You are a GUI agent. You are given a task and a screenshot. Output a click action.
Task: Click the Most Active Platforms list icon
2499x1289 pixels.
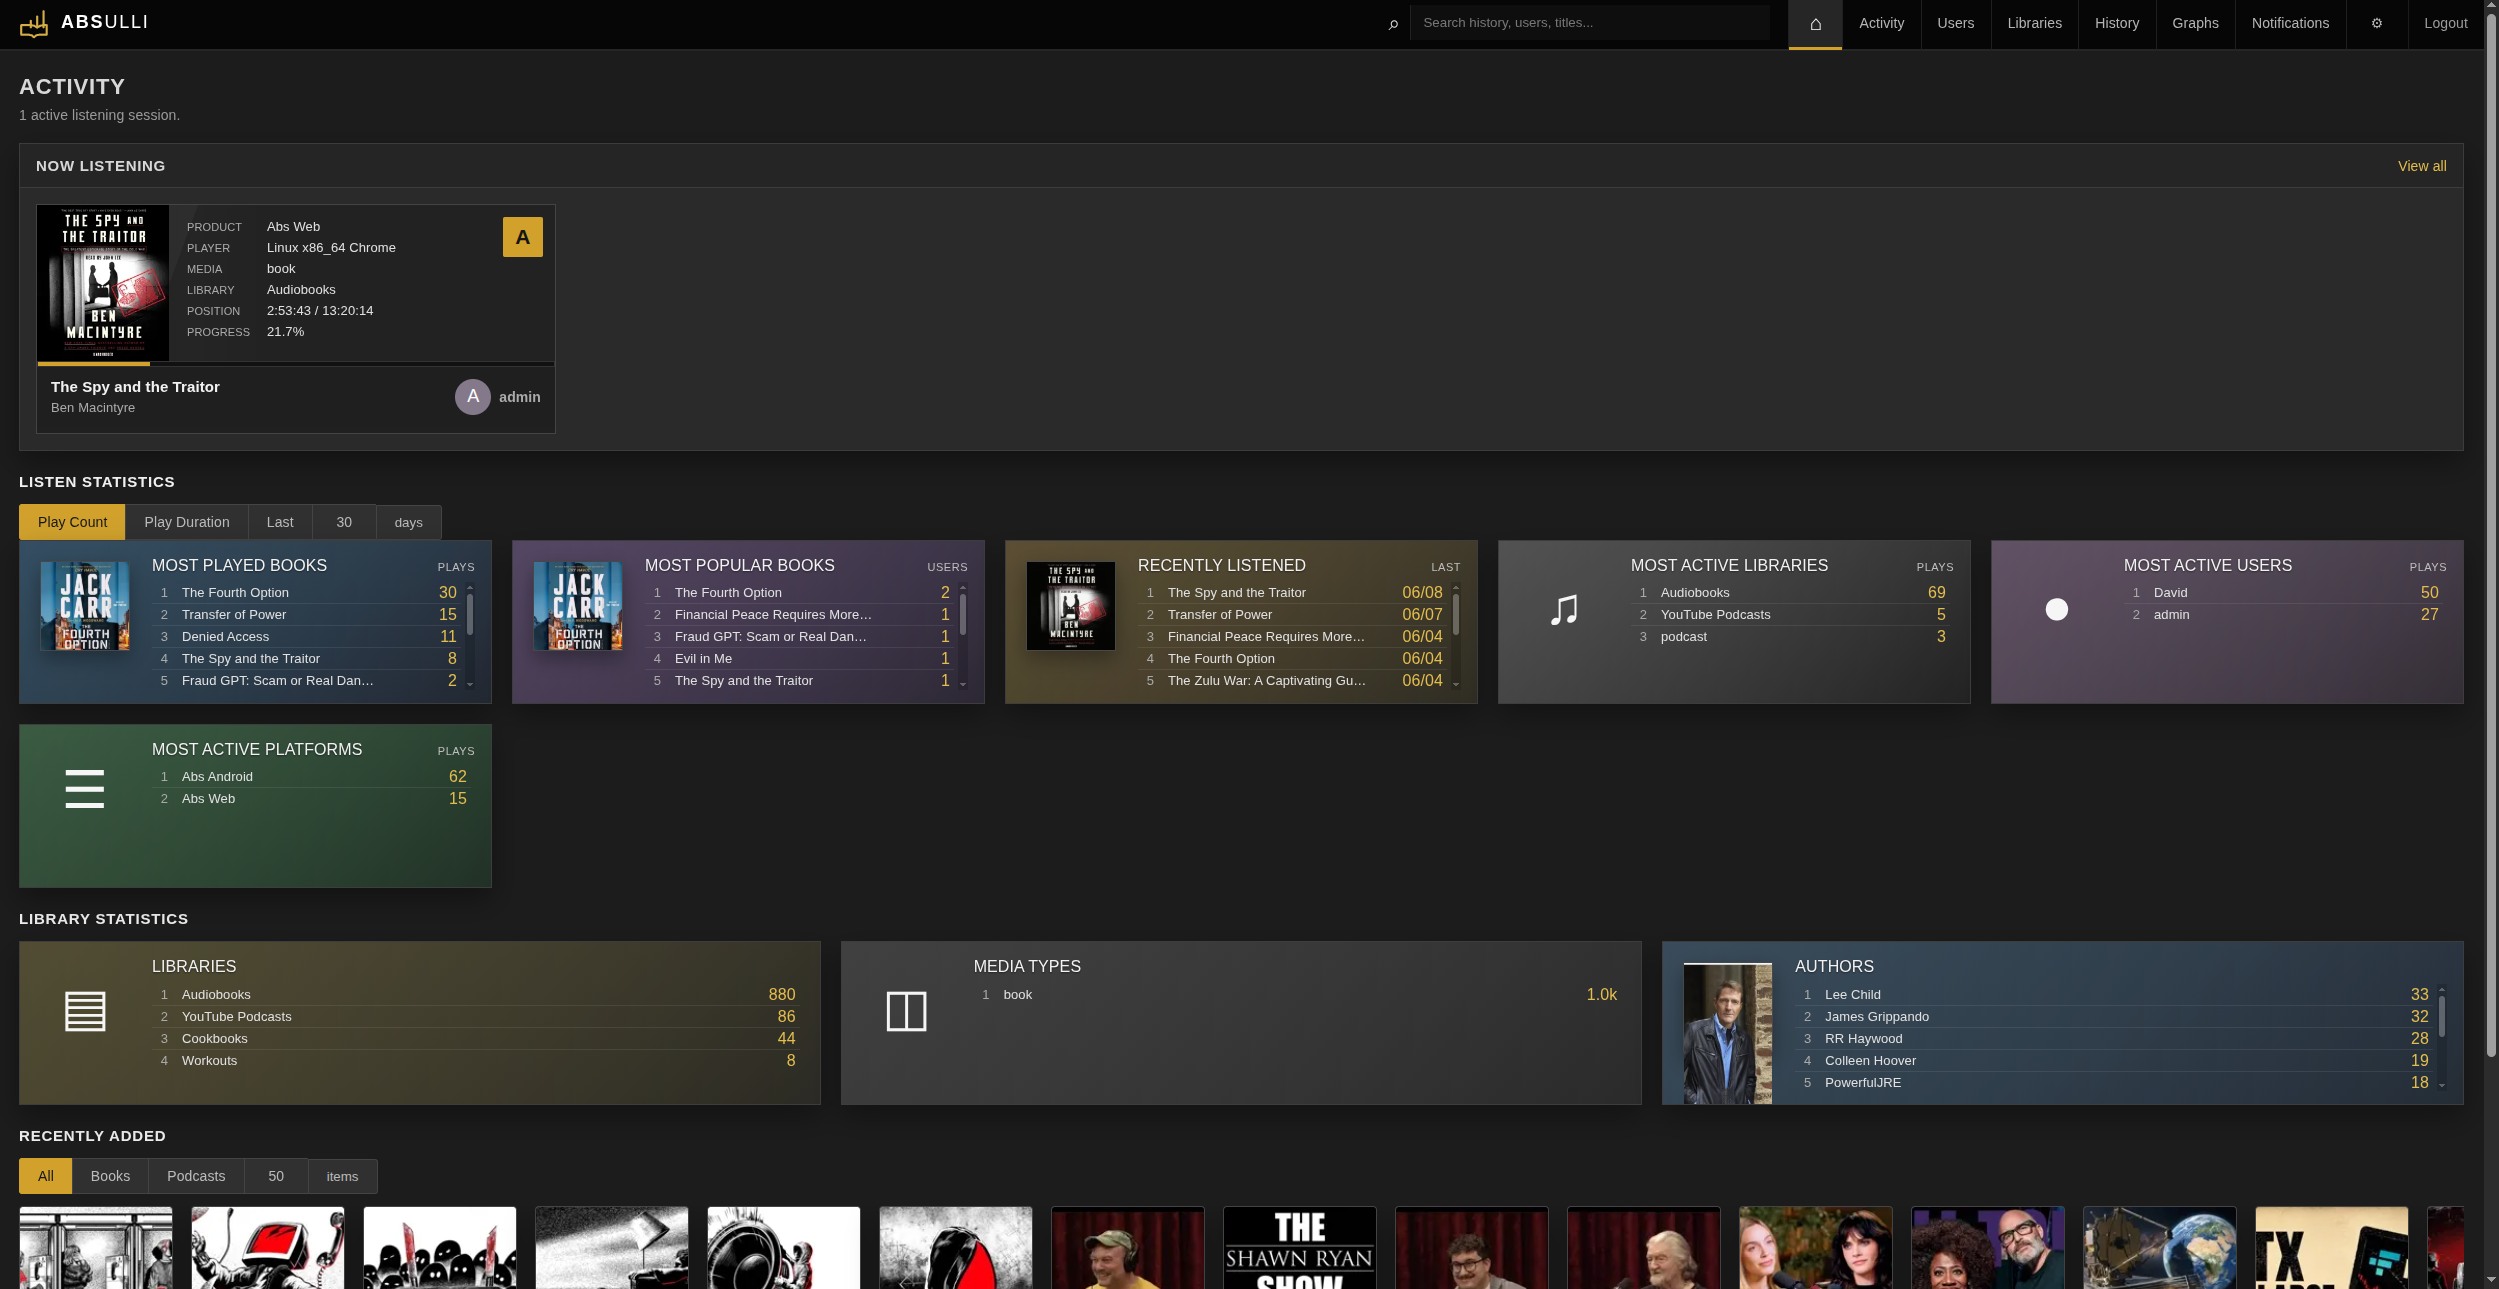click(x=85, y=789)
